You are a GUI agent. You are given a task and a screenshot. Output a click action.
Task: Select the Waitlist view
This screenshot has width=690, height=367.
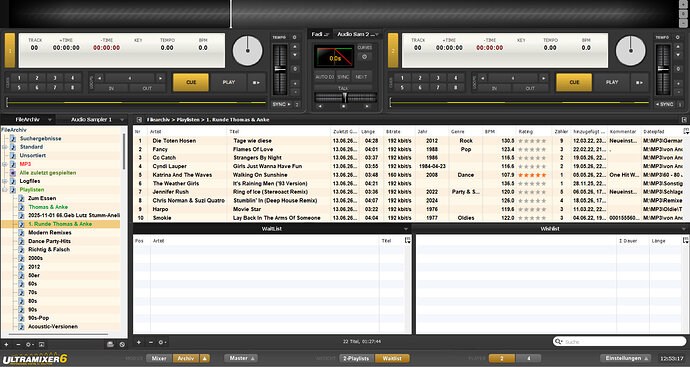[392, 358]
